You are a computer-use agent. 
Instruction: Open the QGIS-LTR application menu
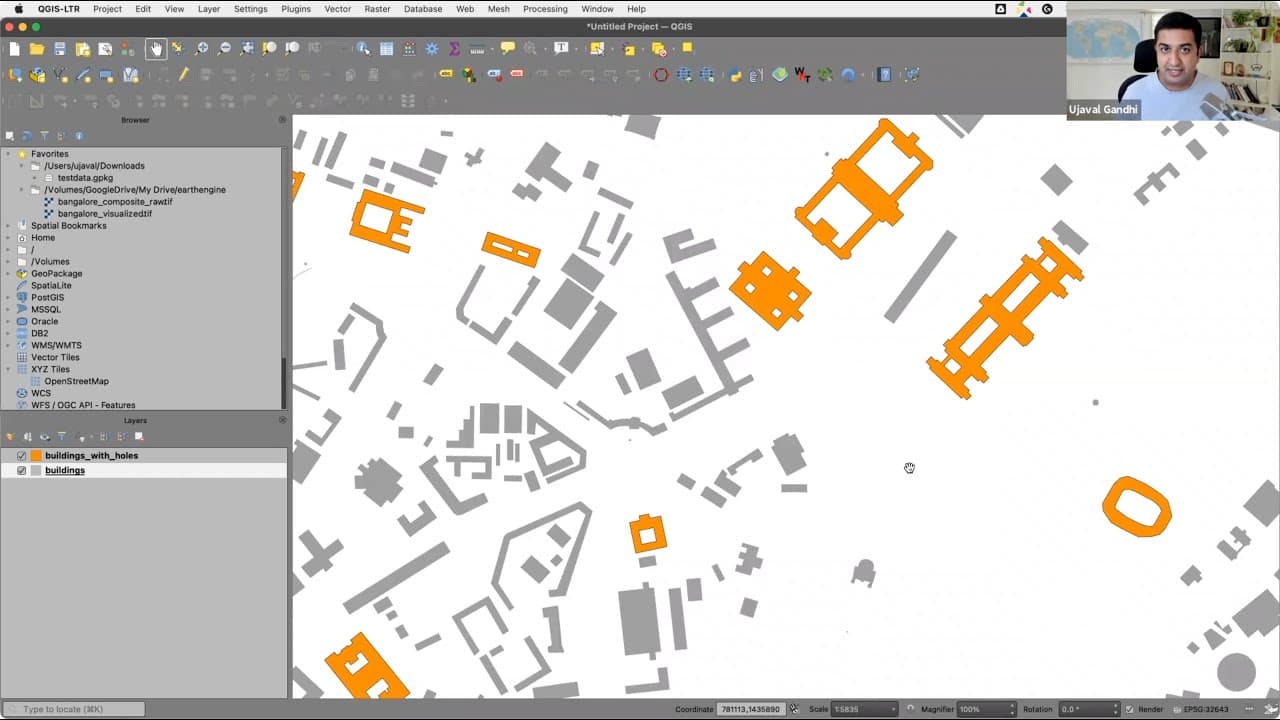tap(60, 9)
